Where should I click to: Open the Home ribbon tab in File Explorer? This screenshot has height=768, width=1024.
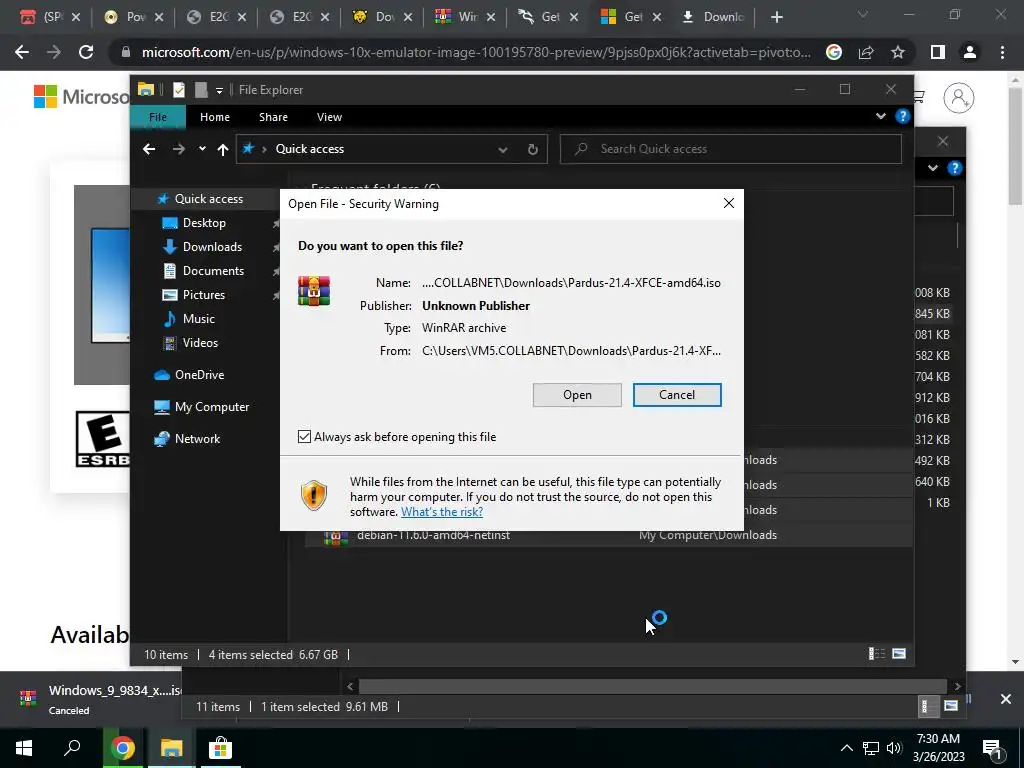point(215,117)
